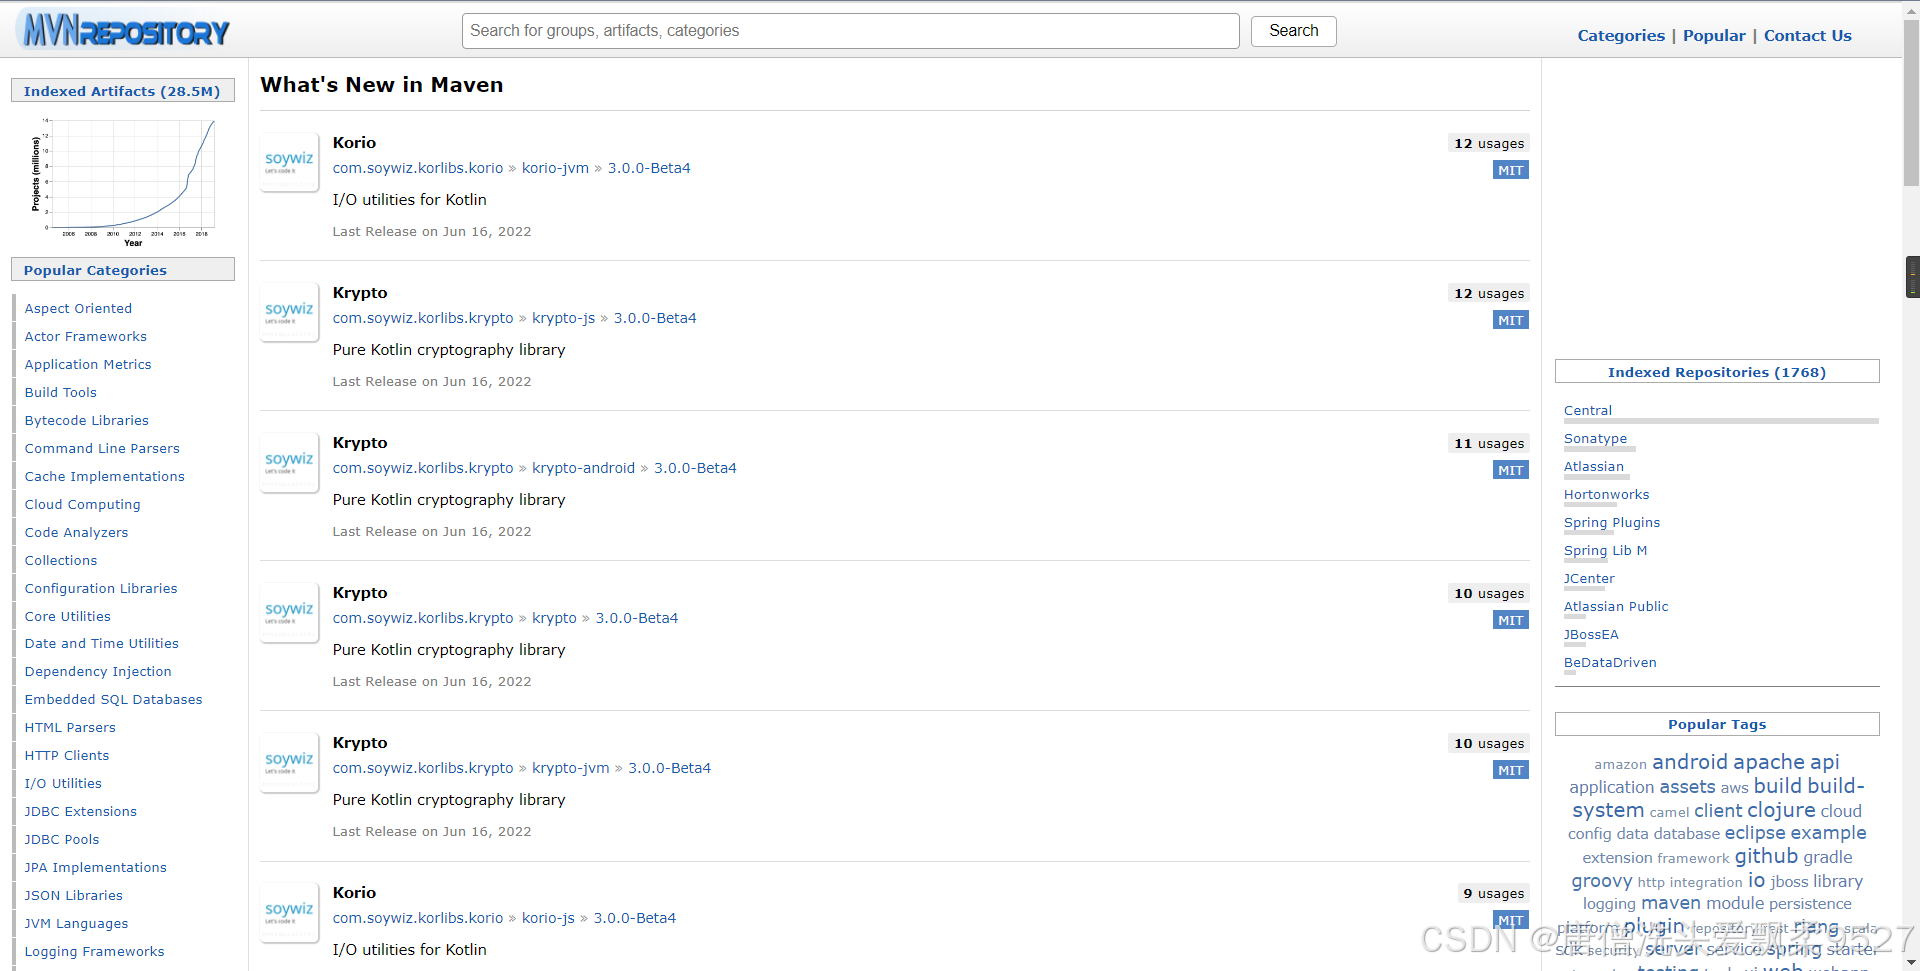Open the indexed artifacts growth chart

[x=123, y=181]
